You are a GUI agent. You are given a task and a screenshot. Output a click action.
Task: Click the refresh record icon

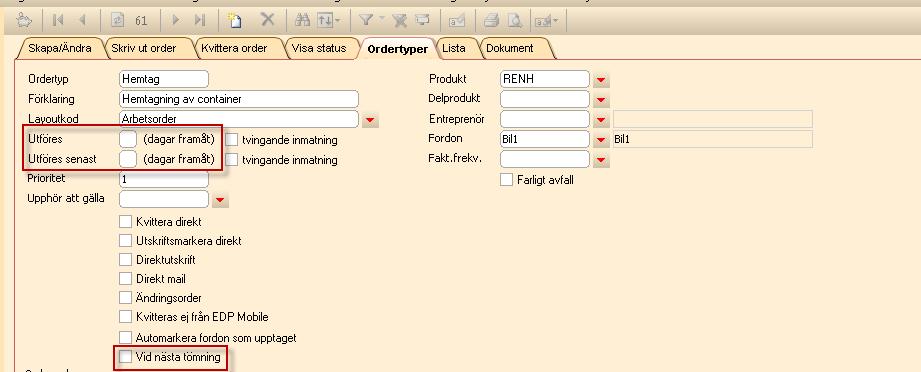point(117,21)
